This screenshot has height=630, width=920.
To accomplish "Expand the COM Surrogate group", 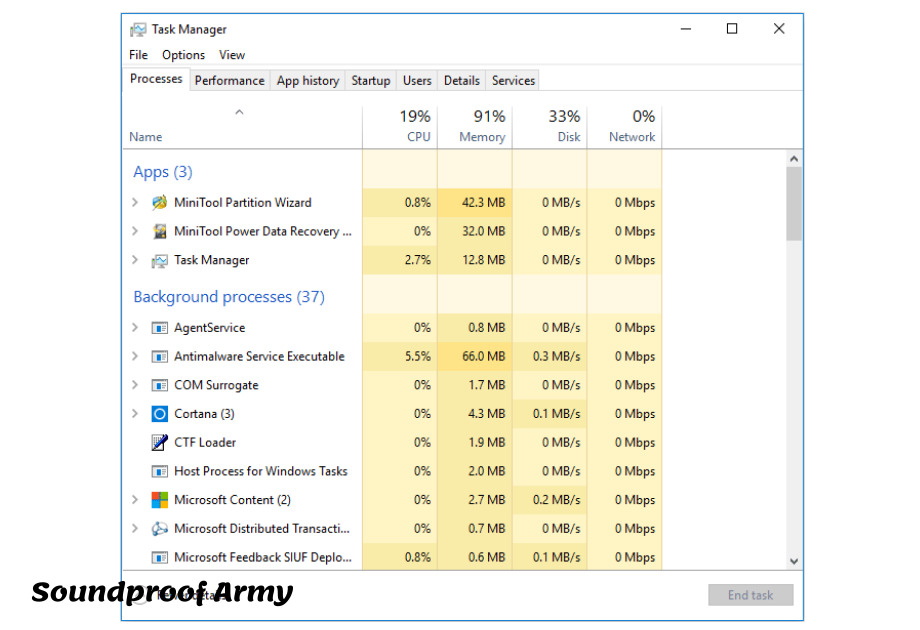I will click(135, 385).
